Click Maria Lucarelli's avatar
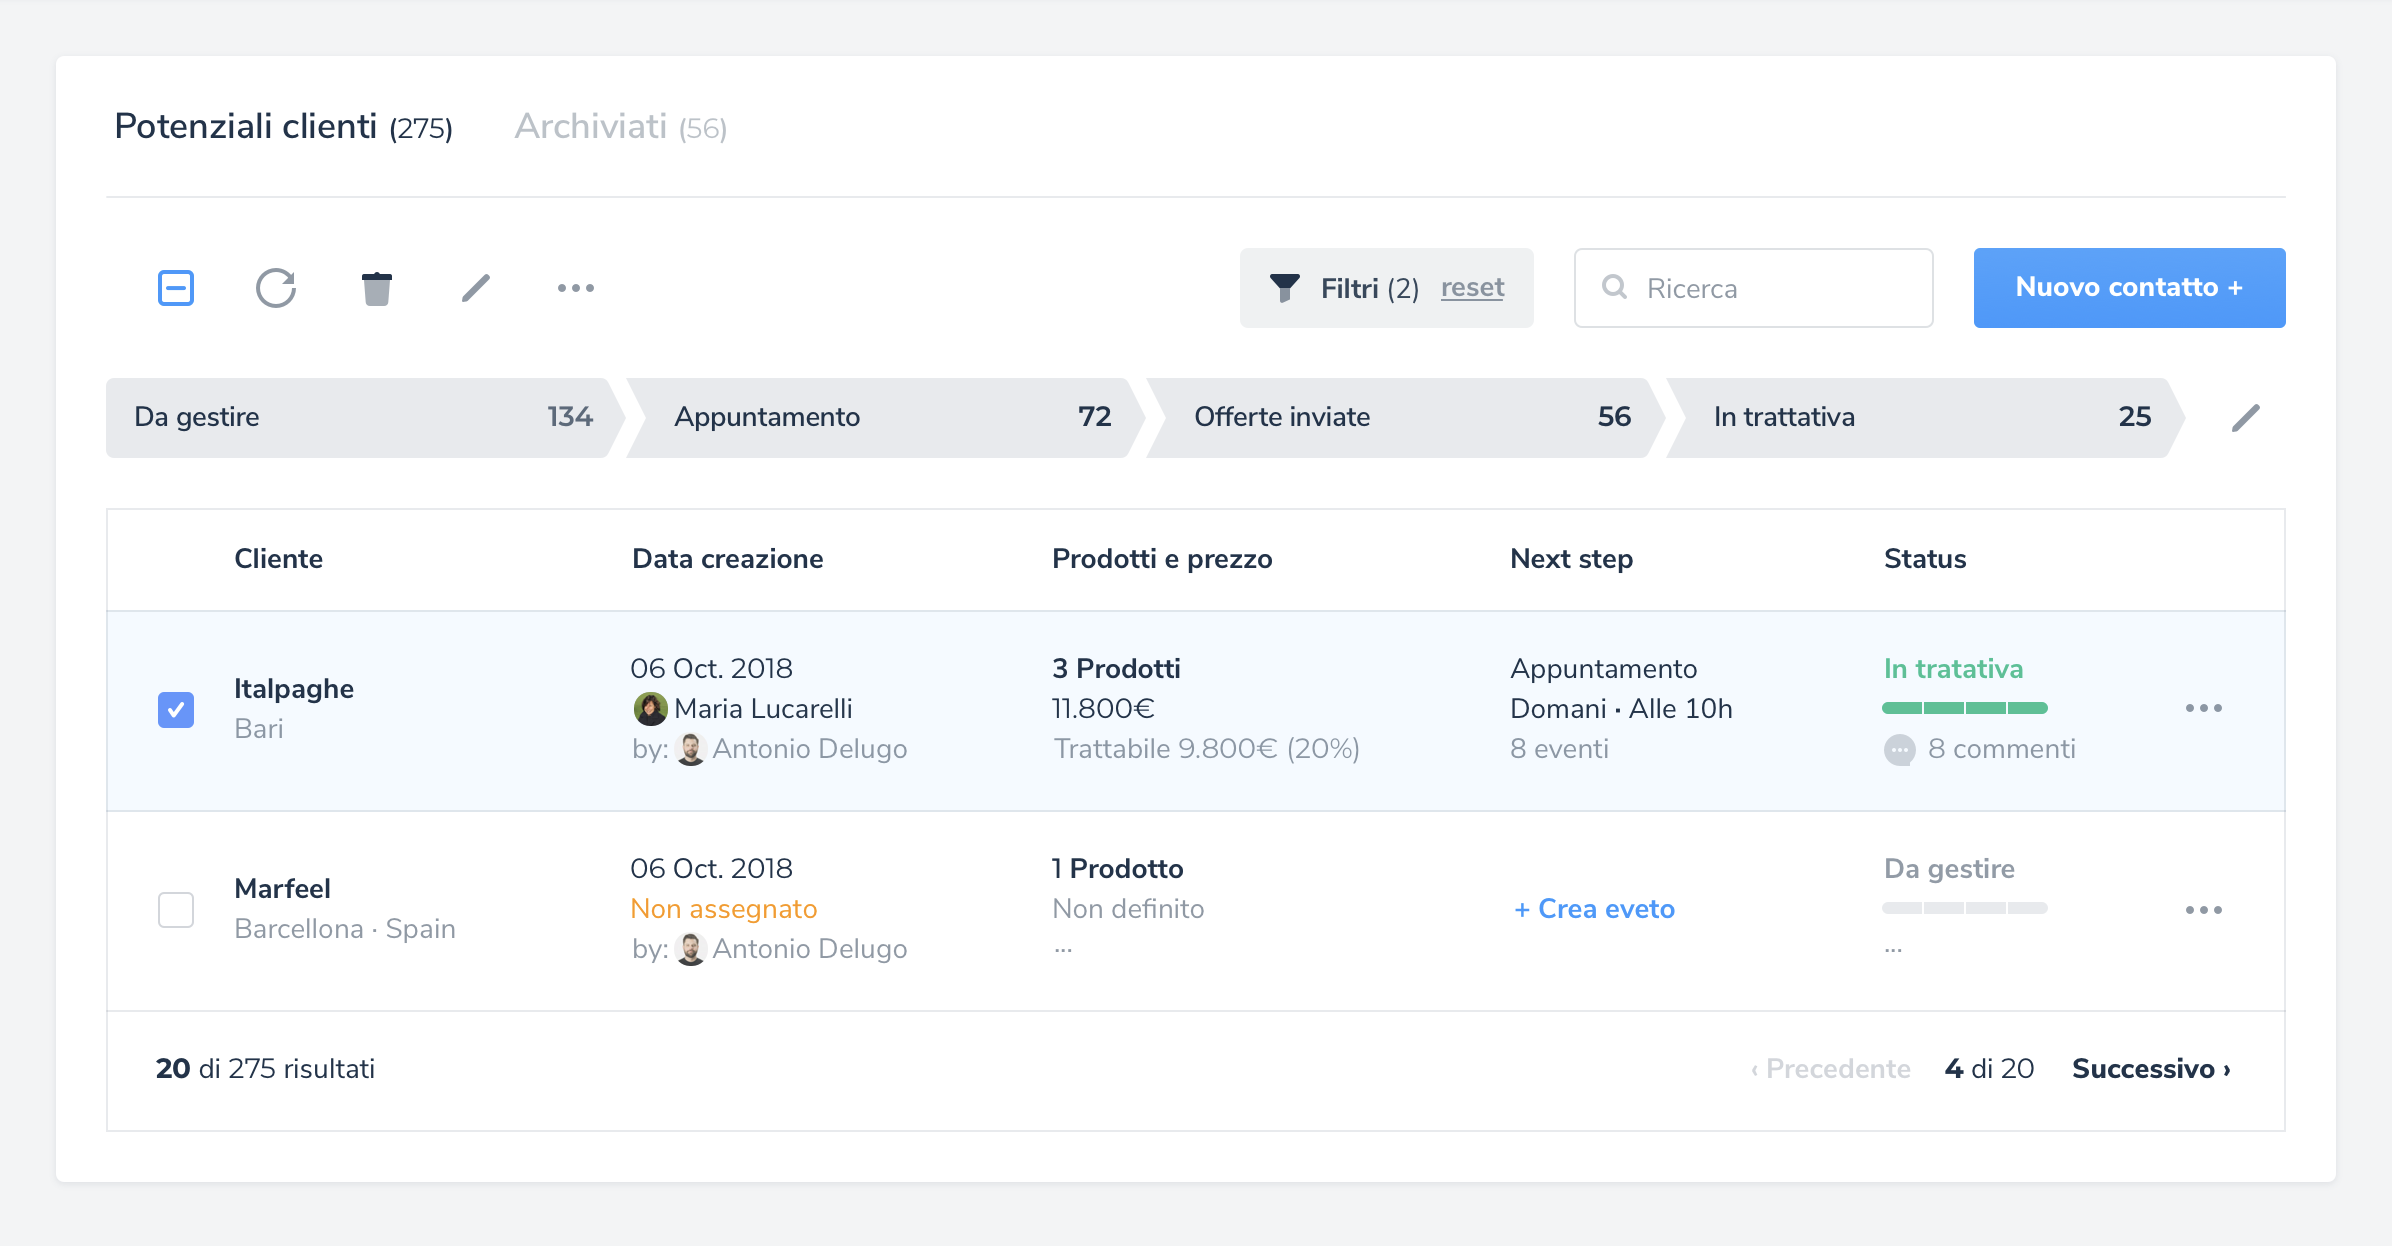This screenshot has width=2392, height=1246. point(651,709)
